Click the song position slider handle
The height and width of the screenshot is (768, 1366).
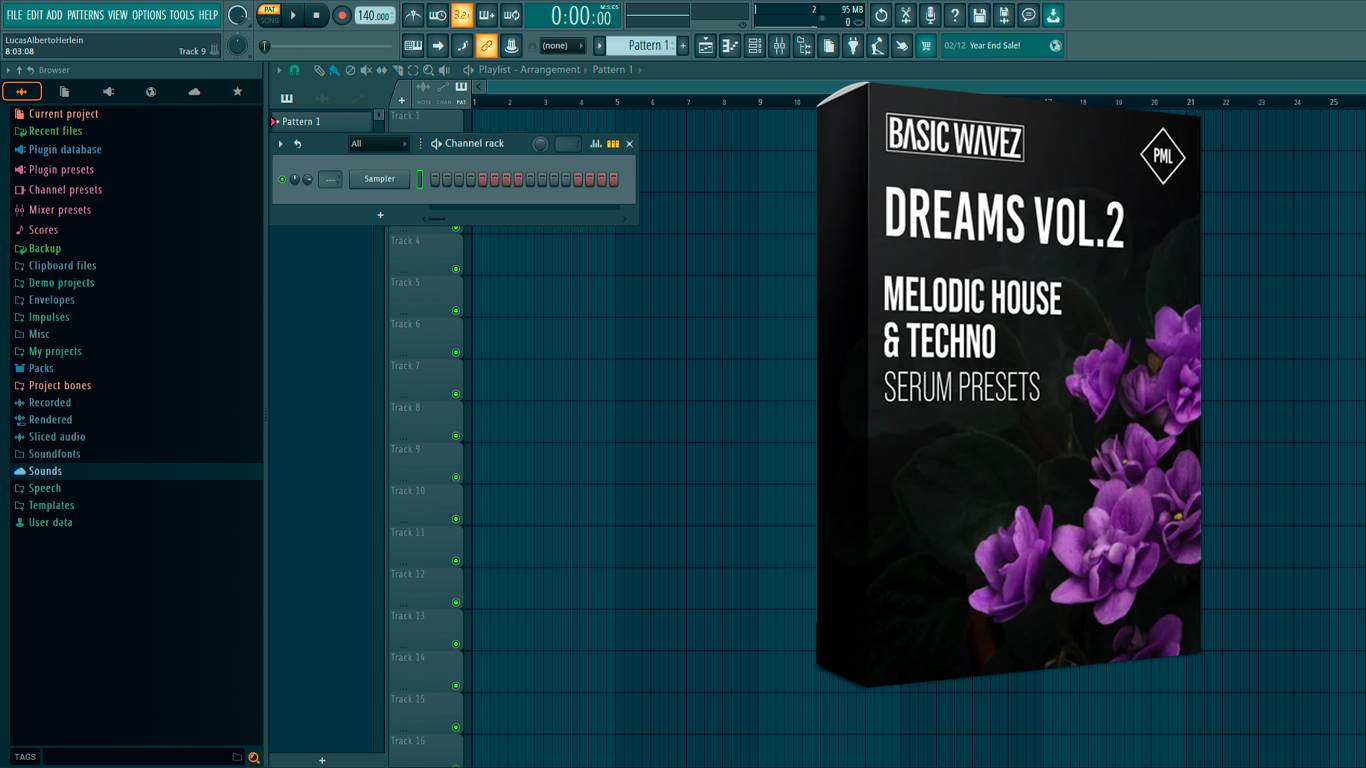coord(265,46)
